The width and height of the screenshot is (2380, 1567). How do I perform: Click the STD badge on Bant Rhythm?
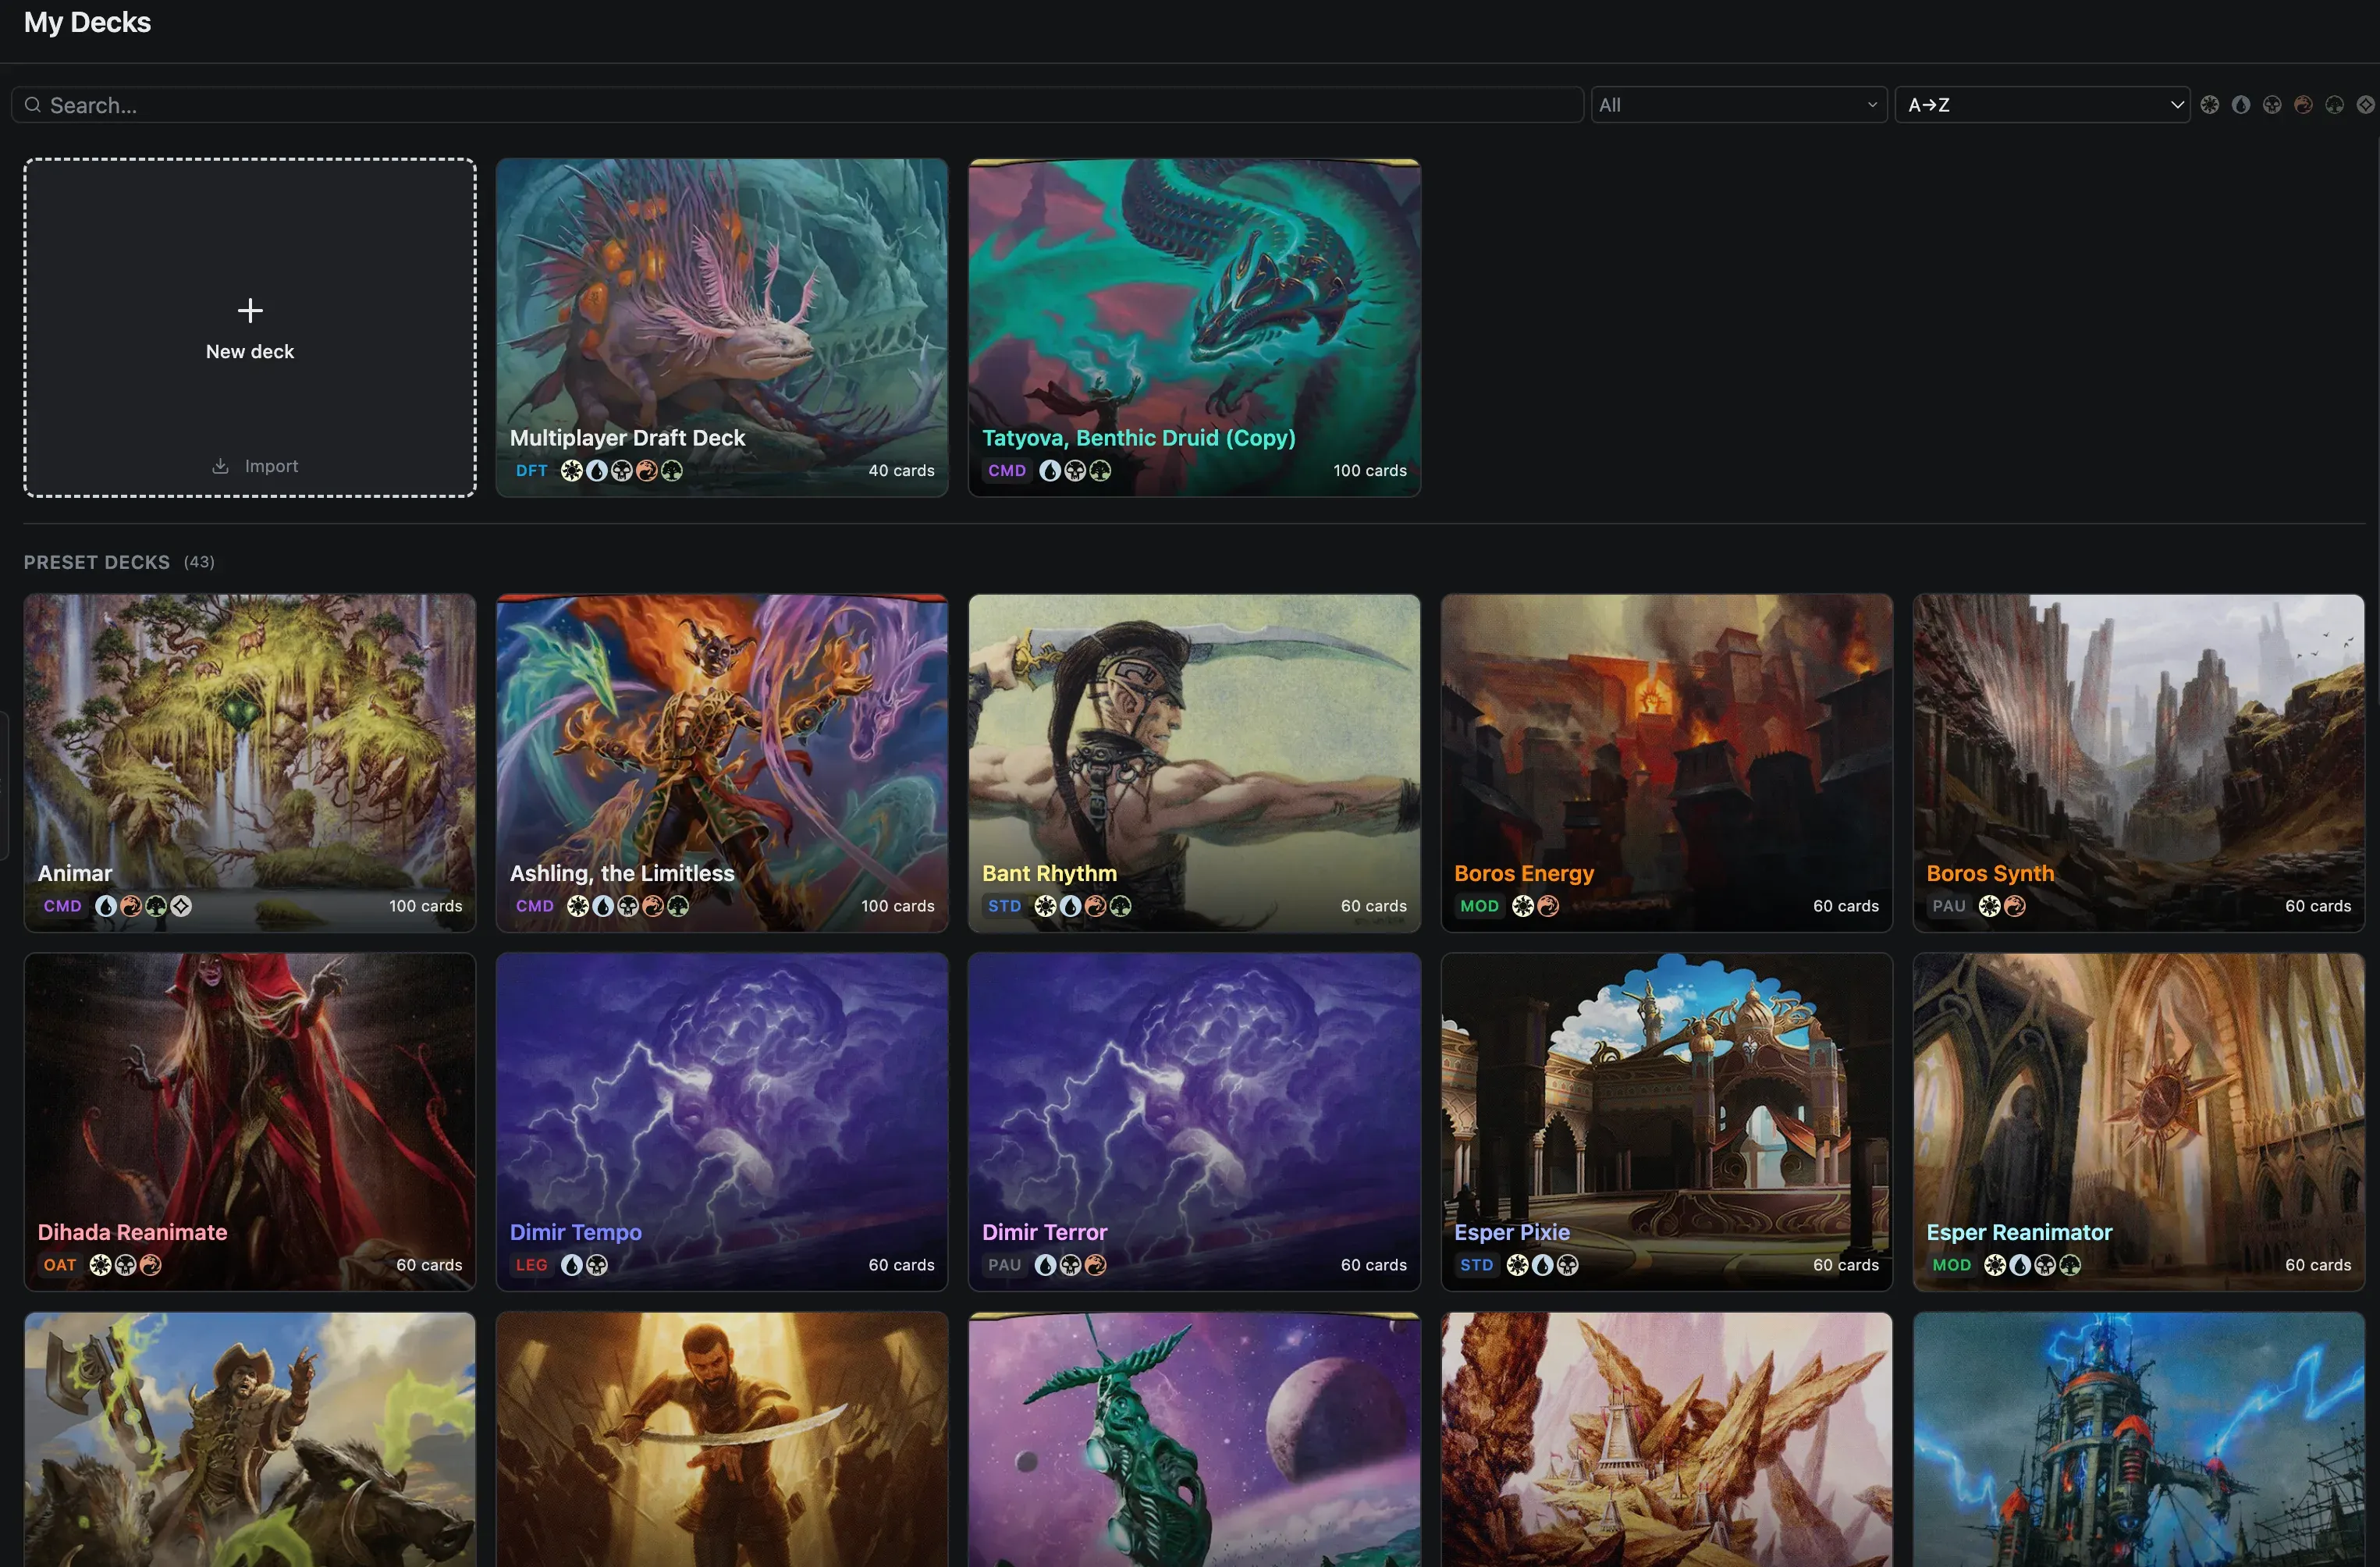tap(1004, 906)
